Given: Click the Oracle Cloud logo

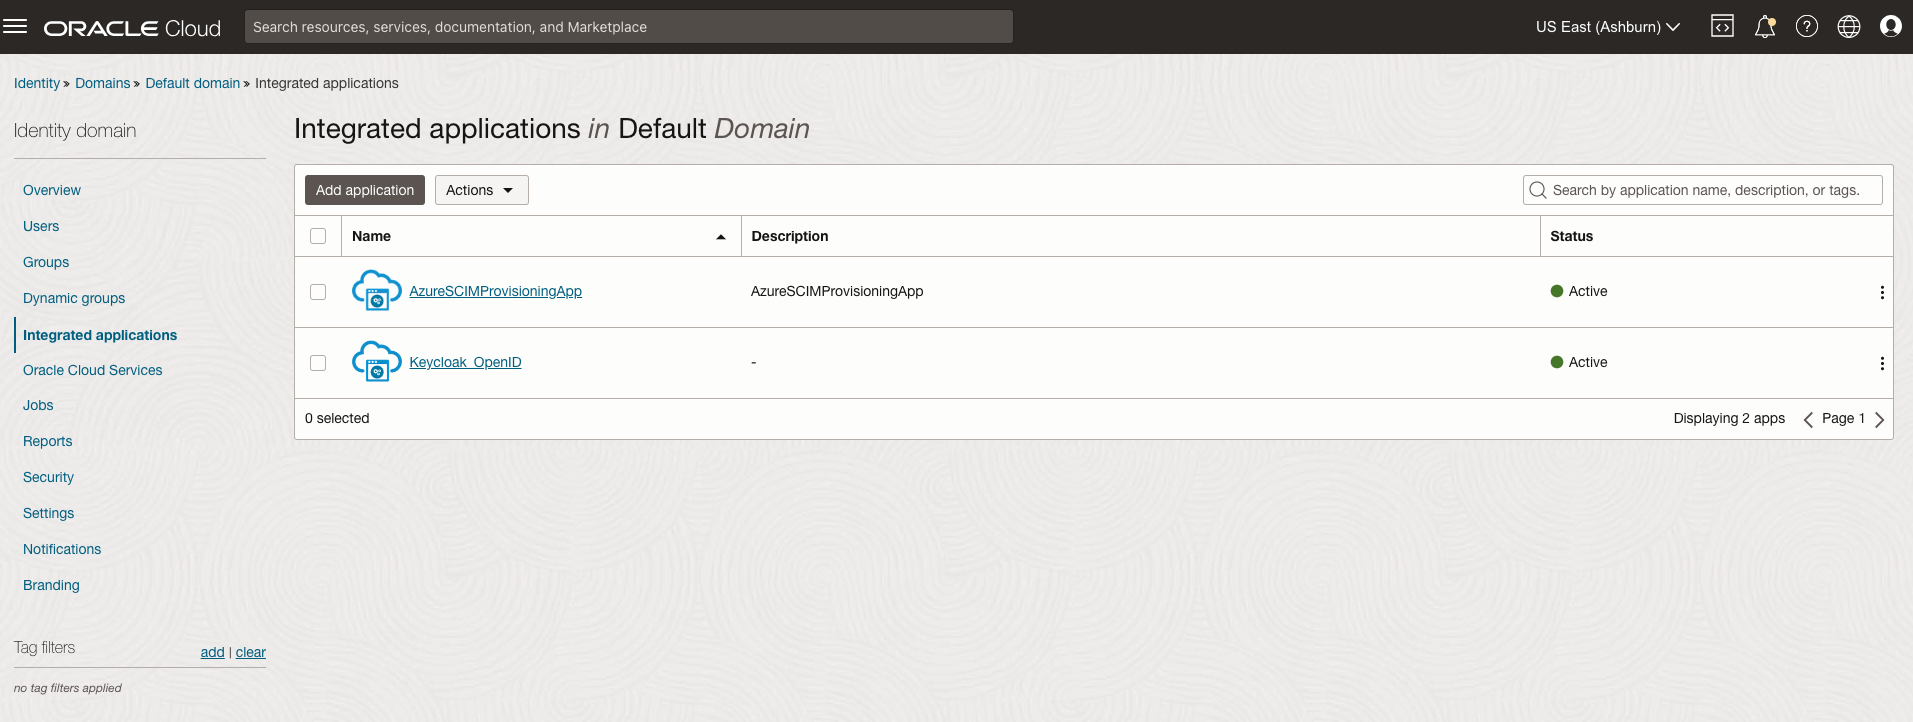Looking at the screenshot, I should click(x=132, y=28).
